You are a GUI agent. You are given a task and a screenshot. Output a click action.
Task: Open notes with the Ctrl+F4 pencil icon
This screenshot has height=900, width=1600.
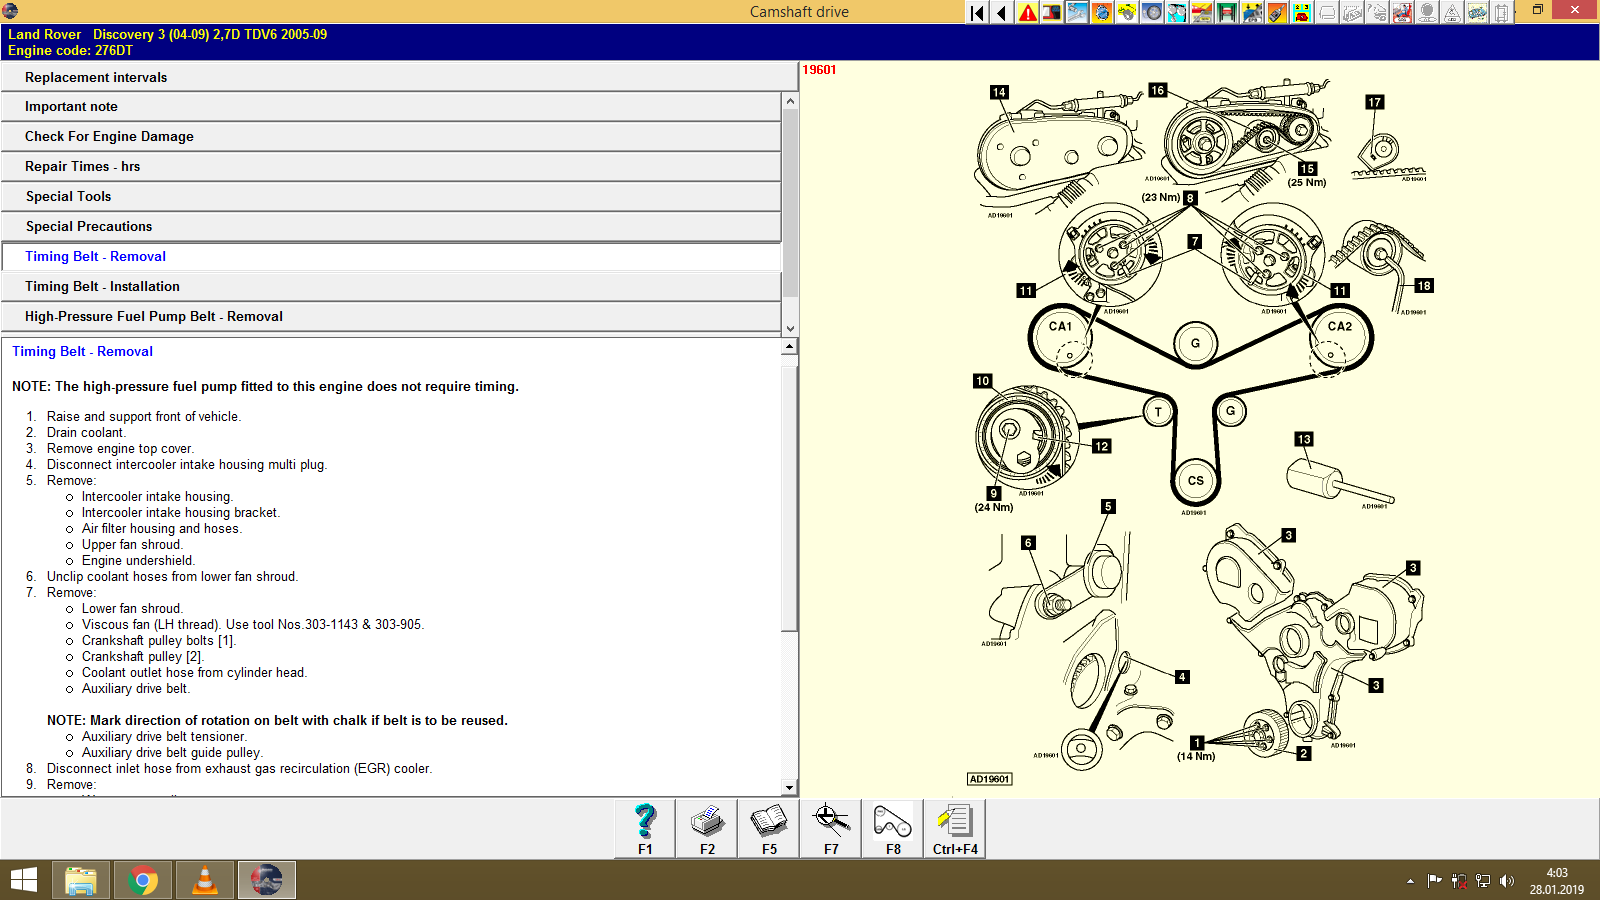click(955, 828)
